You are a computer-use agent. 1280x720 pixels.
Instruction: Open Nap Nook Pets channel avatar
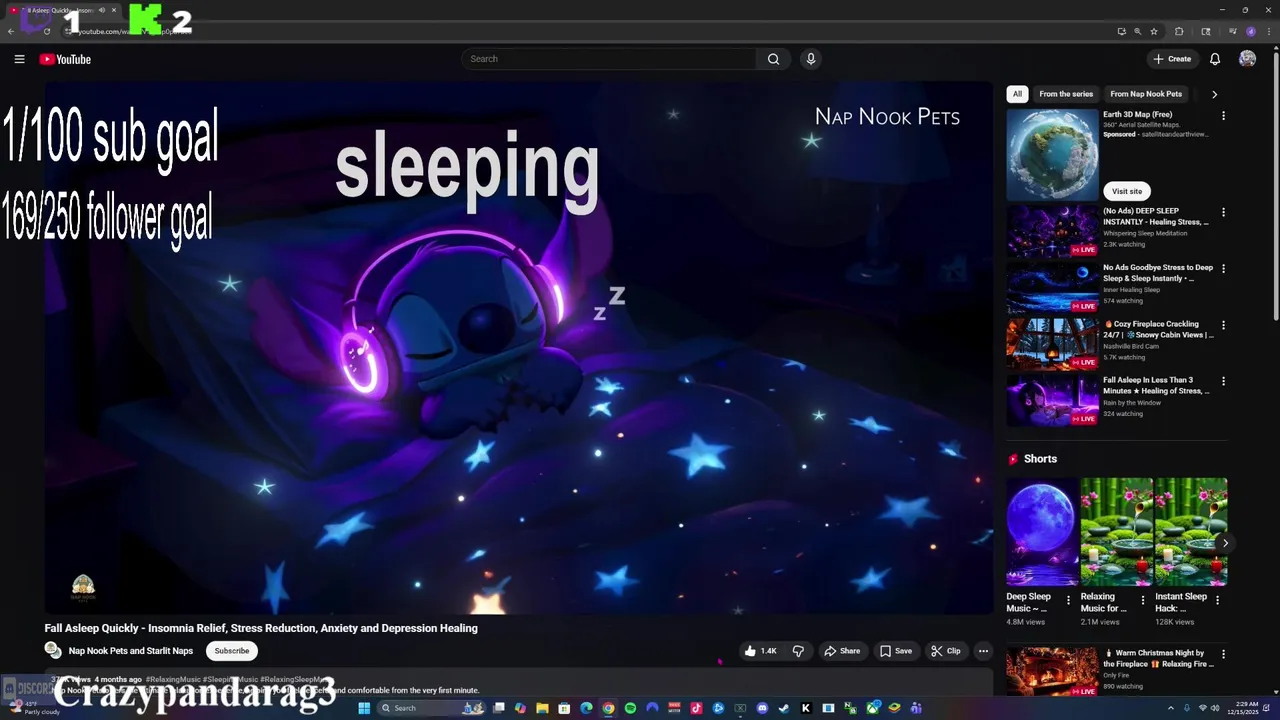tap(53, 650)
